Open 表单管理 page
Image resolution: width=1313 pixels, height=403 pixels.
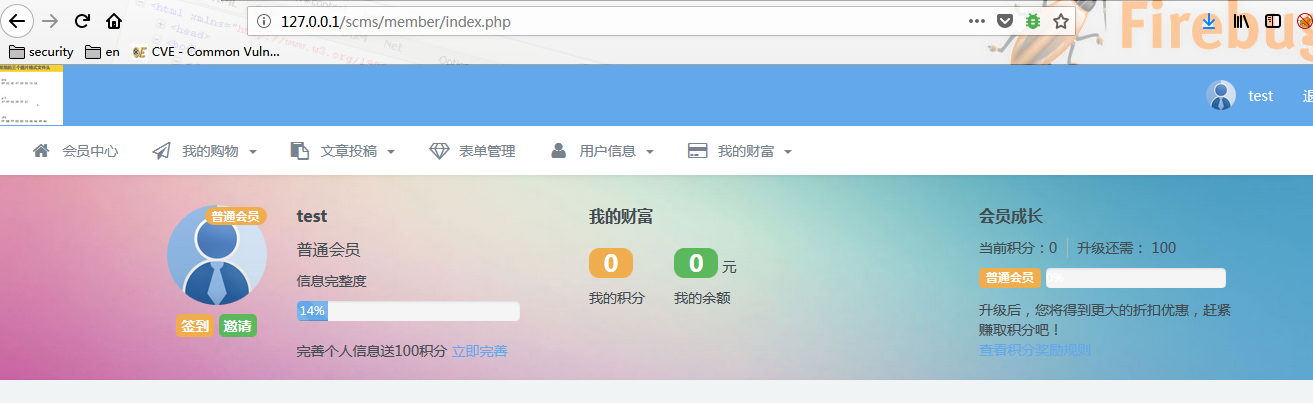click(x=487, y=151)
